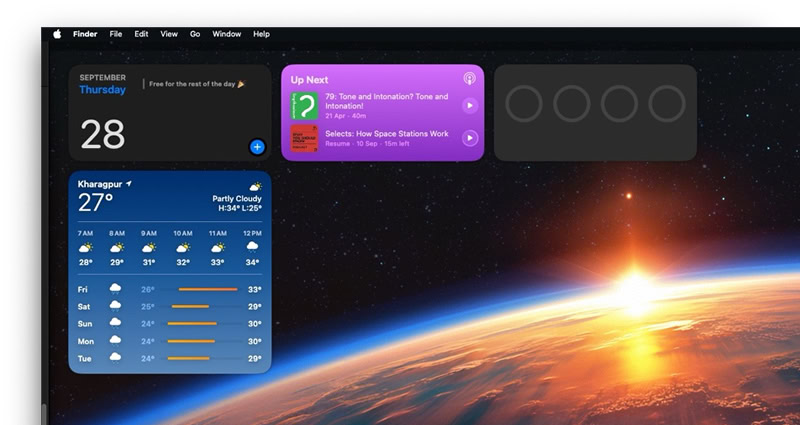The height and width of the screenshot is (425, 800).
Task: Click the 7 AM hour label
Action: point(85,233)
